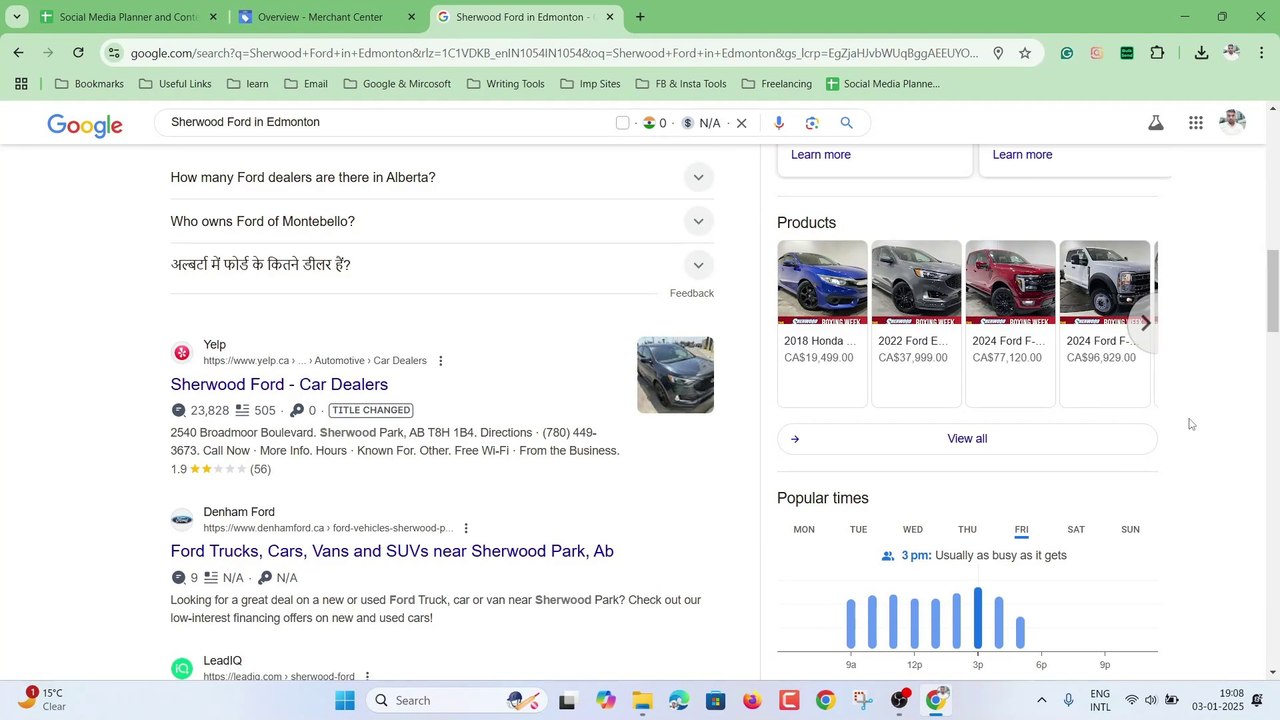This screenshot has width=1280, height=720.
Task: Launch Firefox from the taskbar
Action: click(x=752, y=700)
